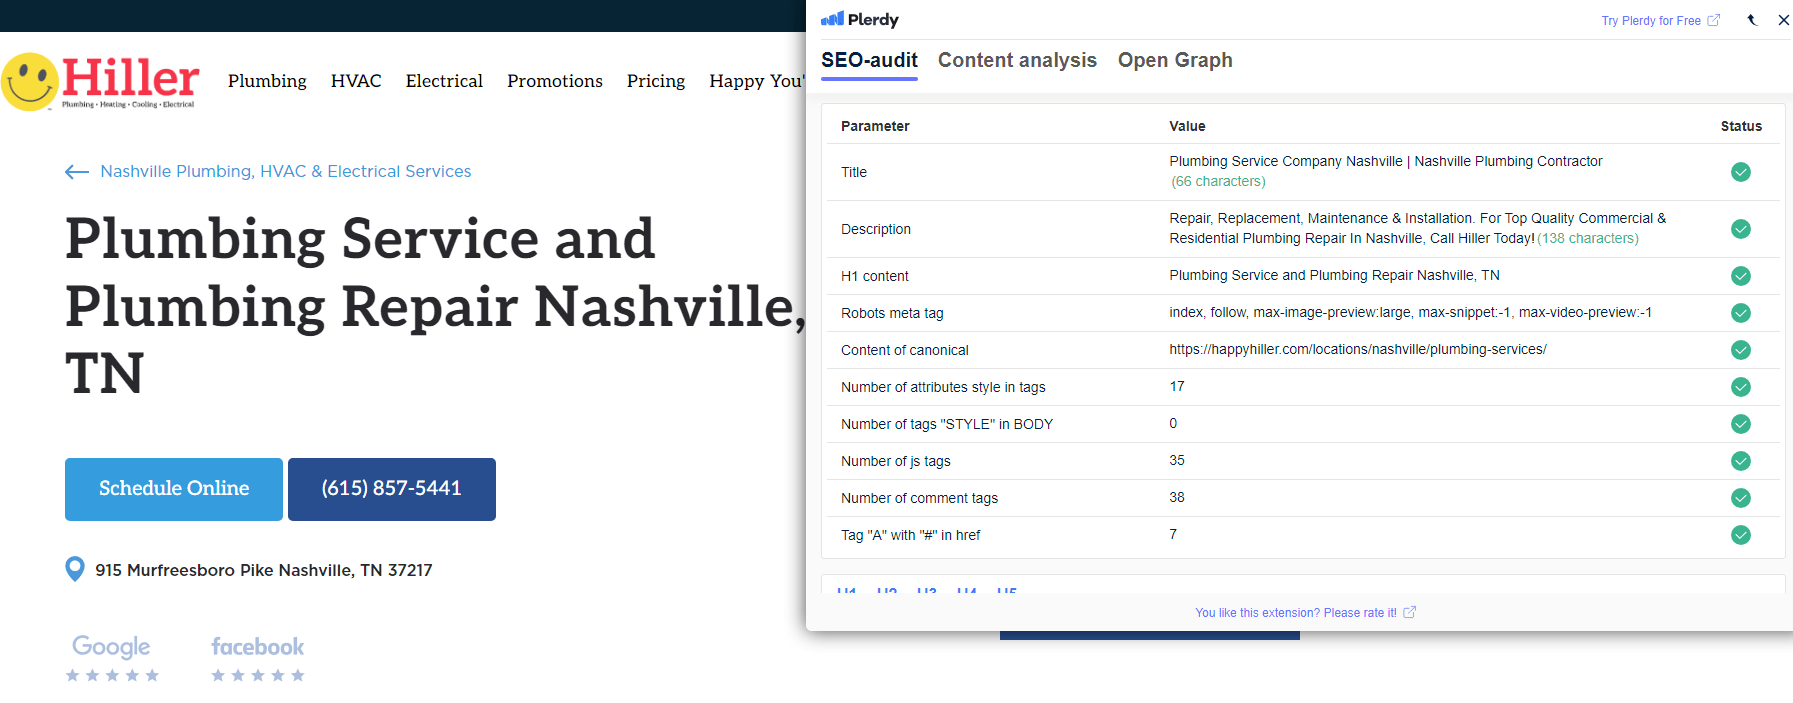Click the Content of canonical label
Viewport: 1793px width, 703px height.
(905, 350)
